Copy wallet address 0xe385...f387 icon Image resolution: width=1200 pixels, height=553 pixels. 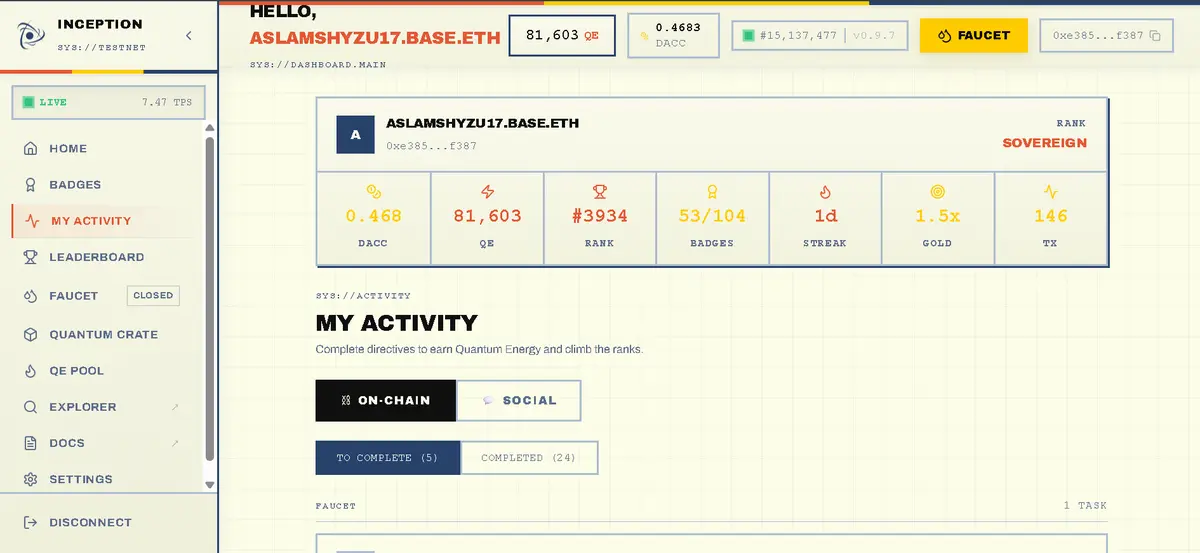(x=1155, y=36)
